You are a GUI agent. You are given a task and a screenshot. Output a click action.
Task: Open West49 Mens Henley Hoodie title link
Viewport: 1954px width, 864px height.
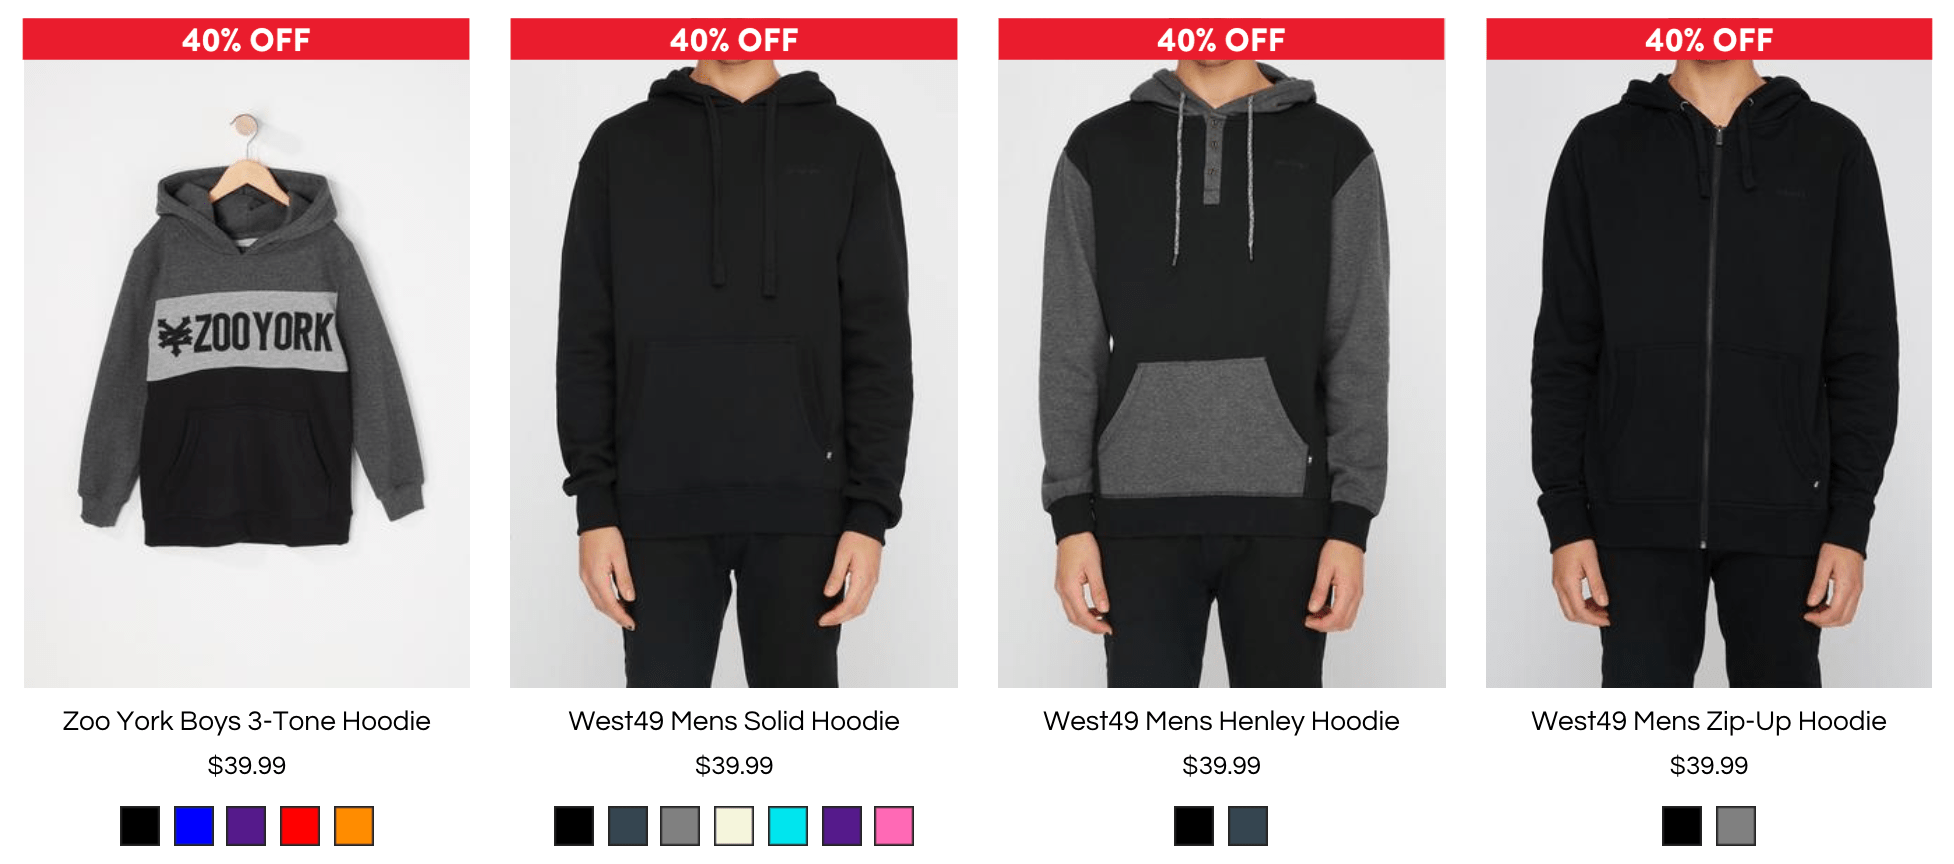click(1221, 721)
